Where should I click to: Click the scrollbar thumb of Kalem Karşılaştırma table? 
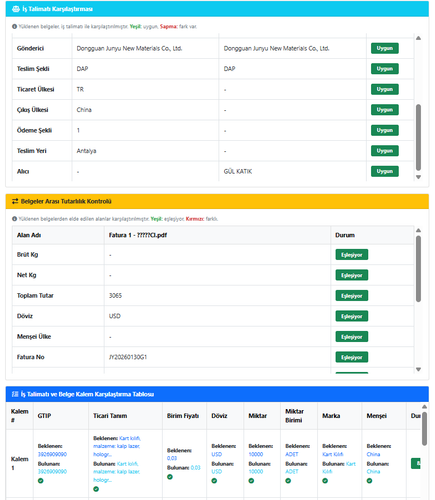tap(424, 429)
